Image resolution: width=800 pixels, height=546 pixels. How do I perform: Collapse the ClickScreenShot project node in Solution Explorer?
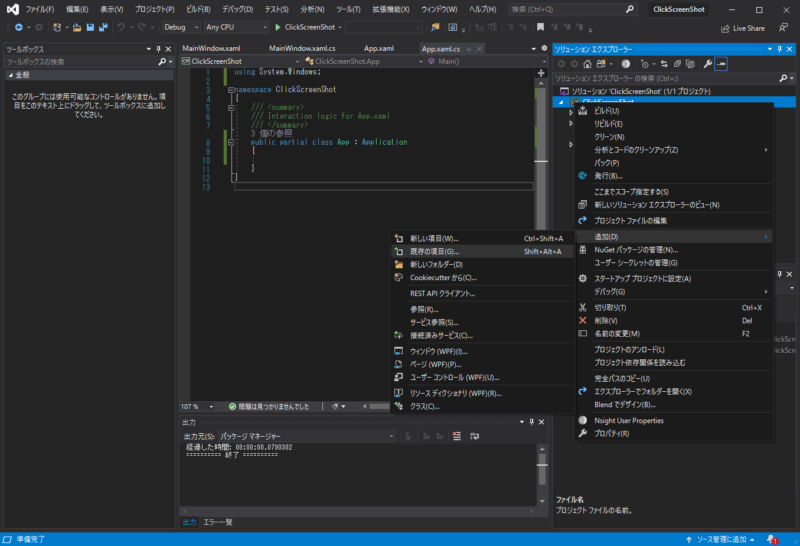point(561,102)
